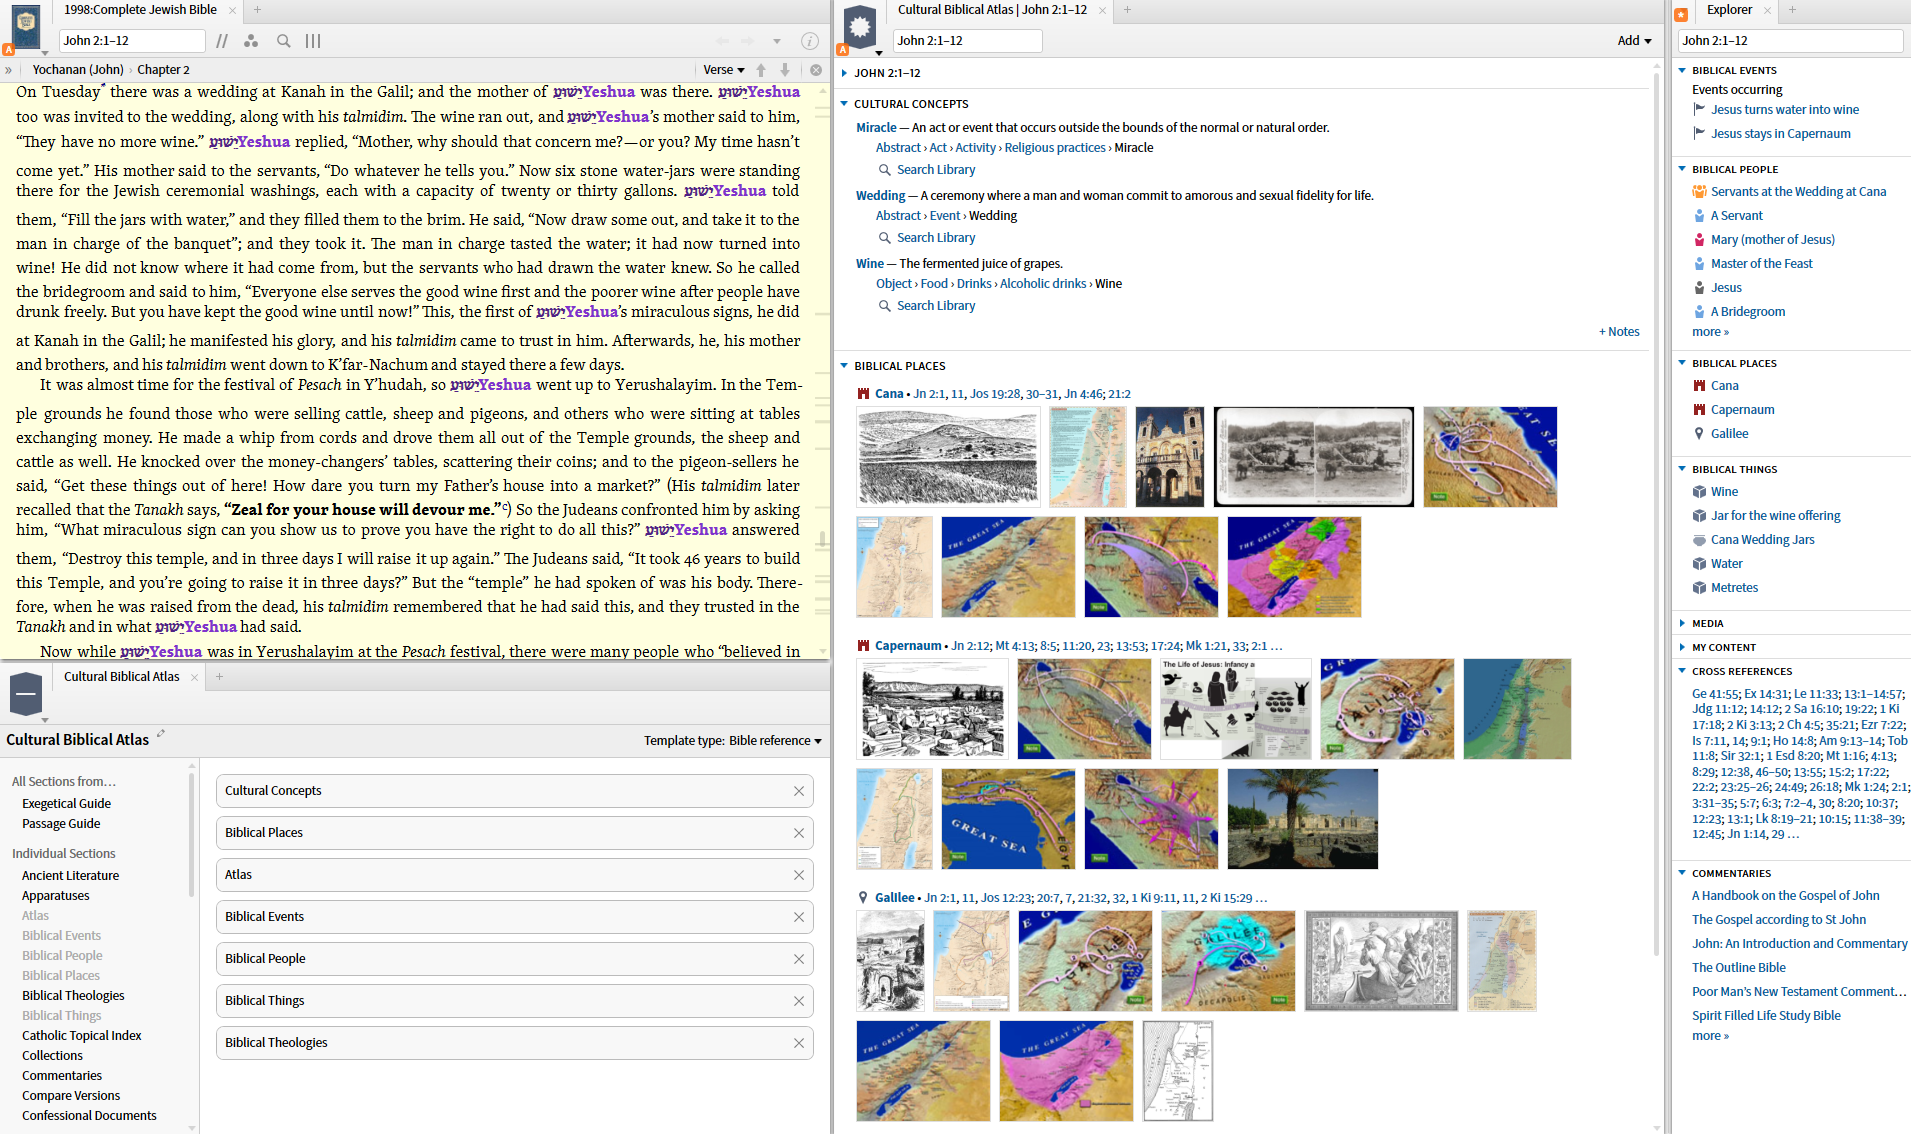Screen dimensions: 1911x1134
Task: Click + Notes link in Cultural Concepts
Action: coord(1619,332)
